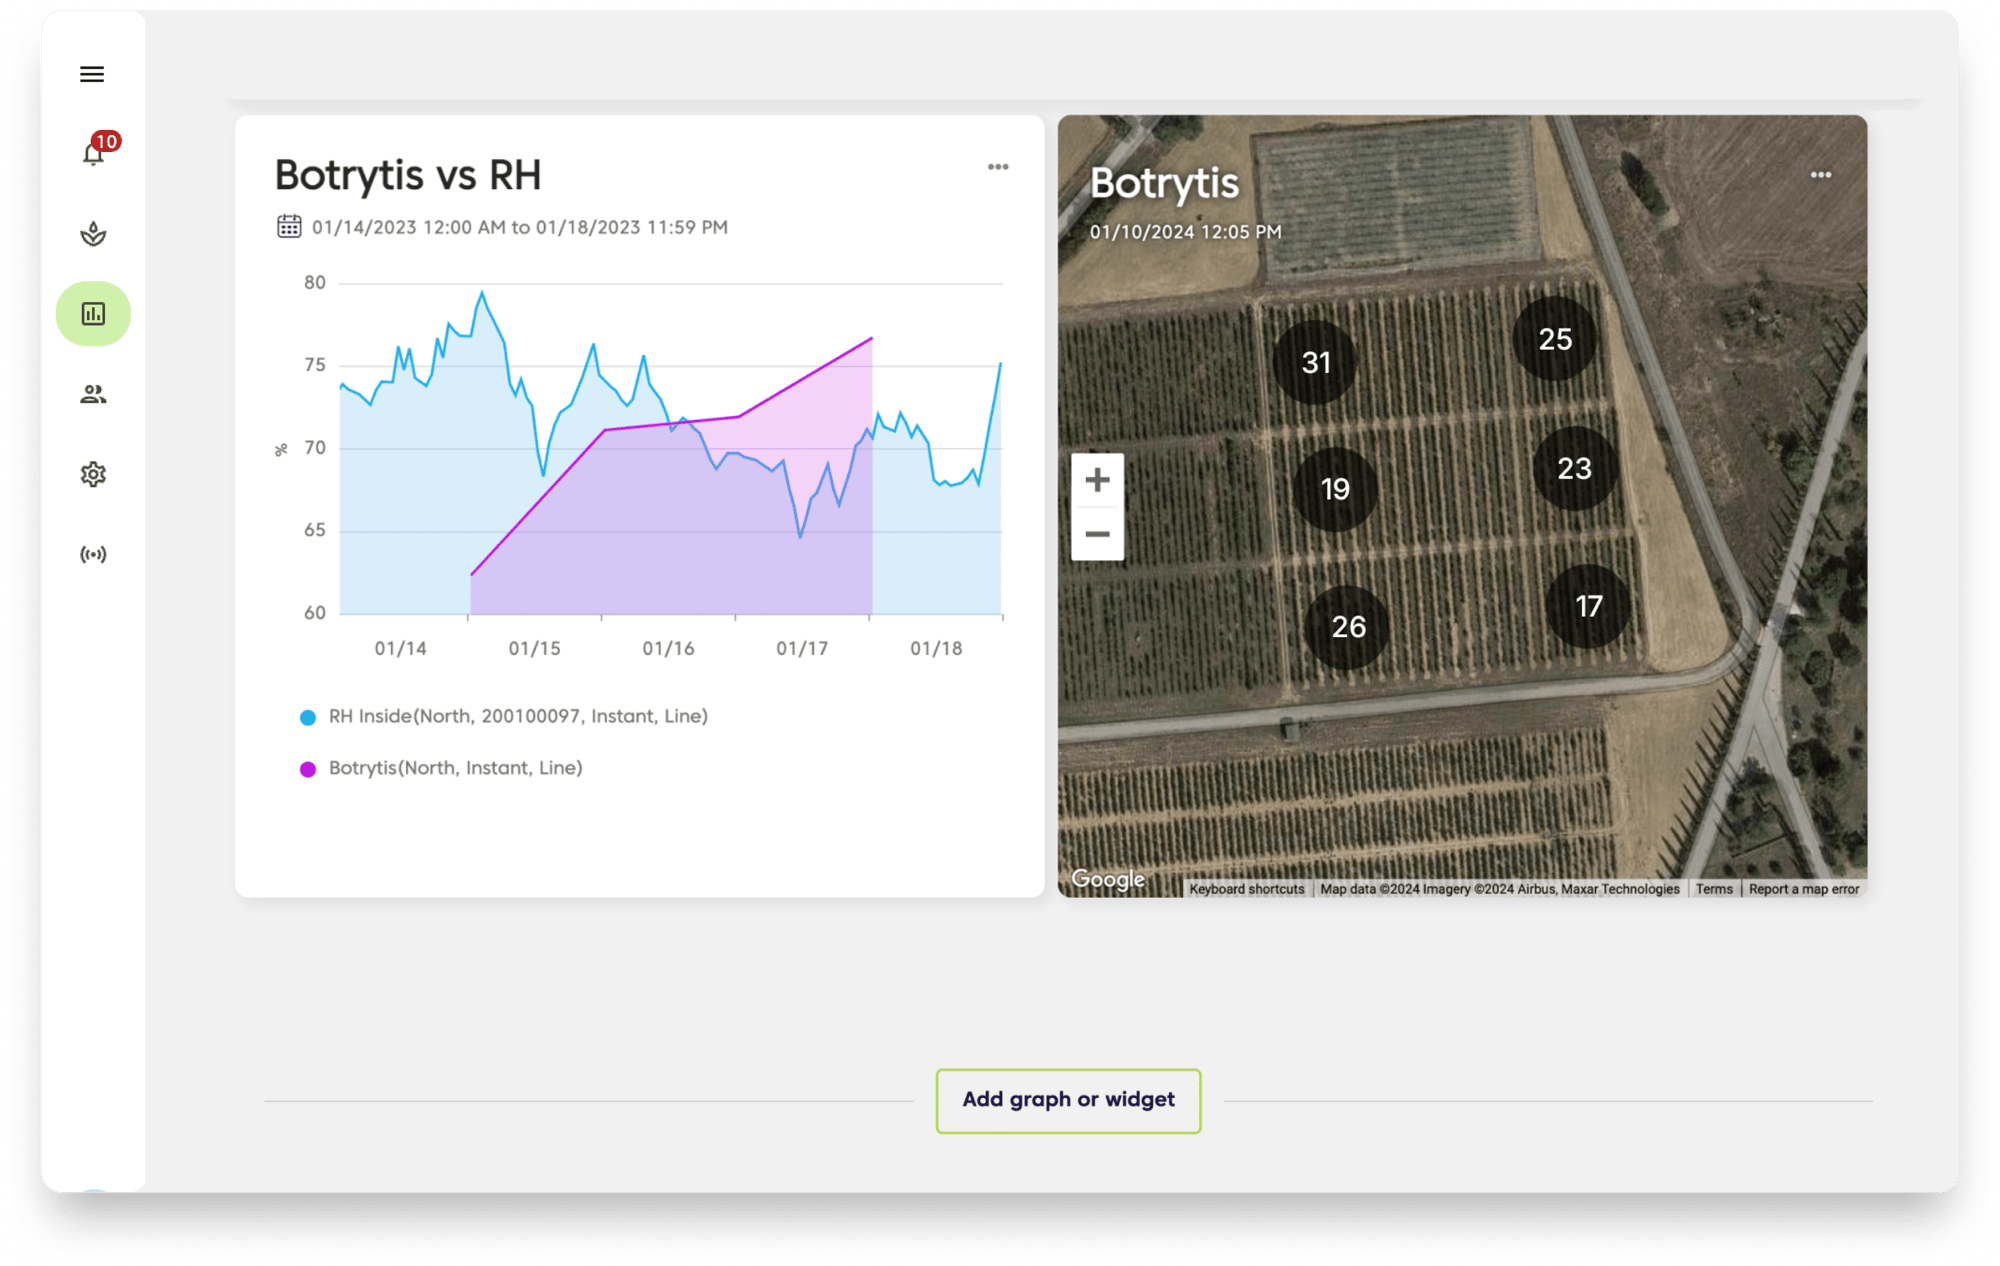Zoom out on the map
2000x1266 pixels.
pyautogui.click(x=1097, y=534)
